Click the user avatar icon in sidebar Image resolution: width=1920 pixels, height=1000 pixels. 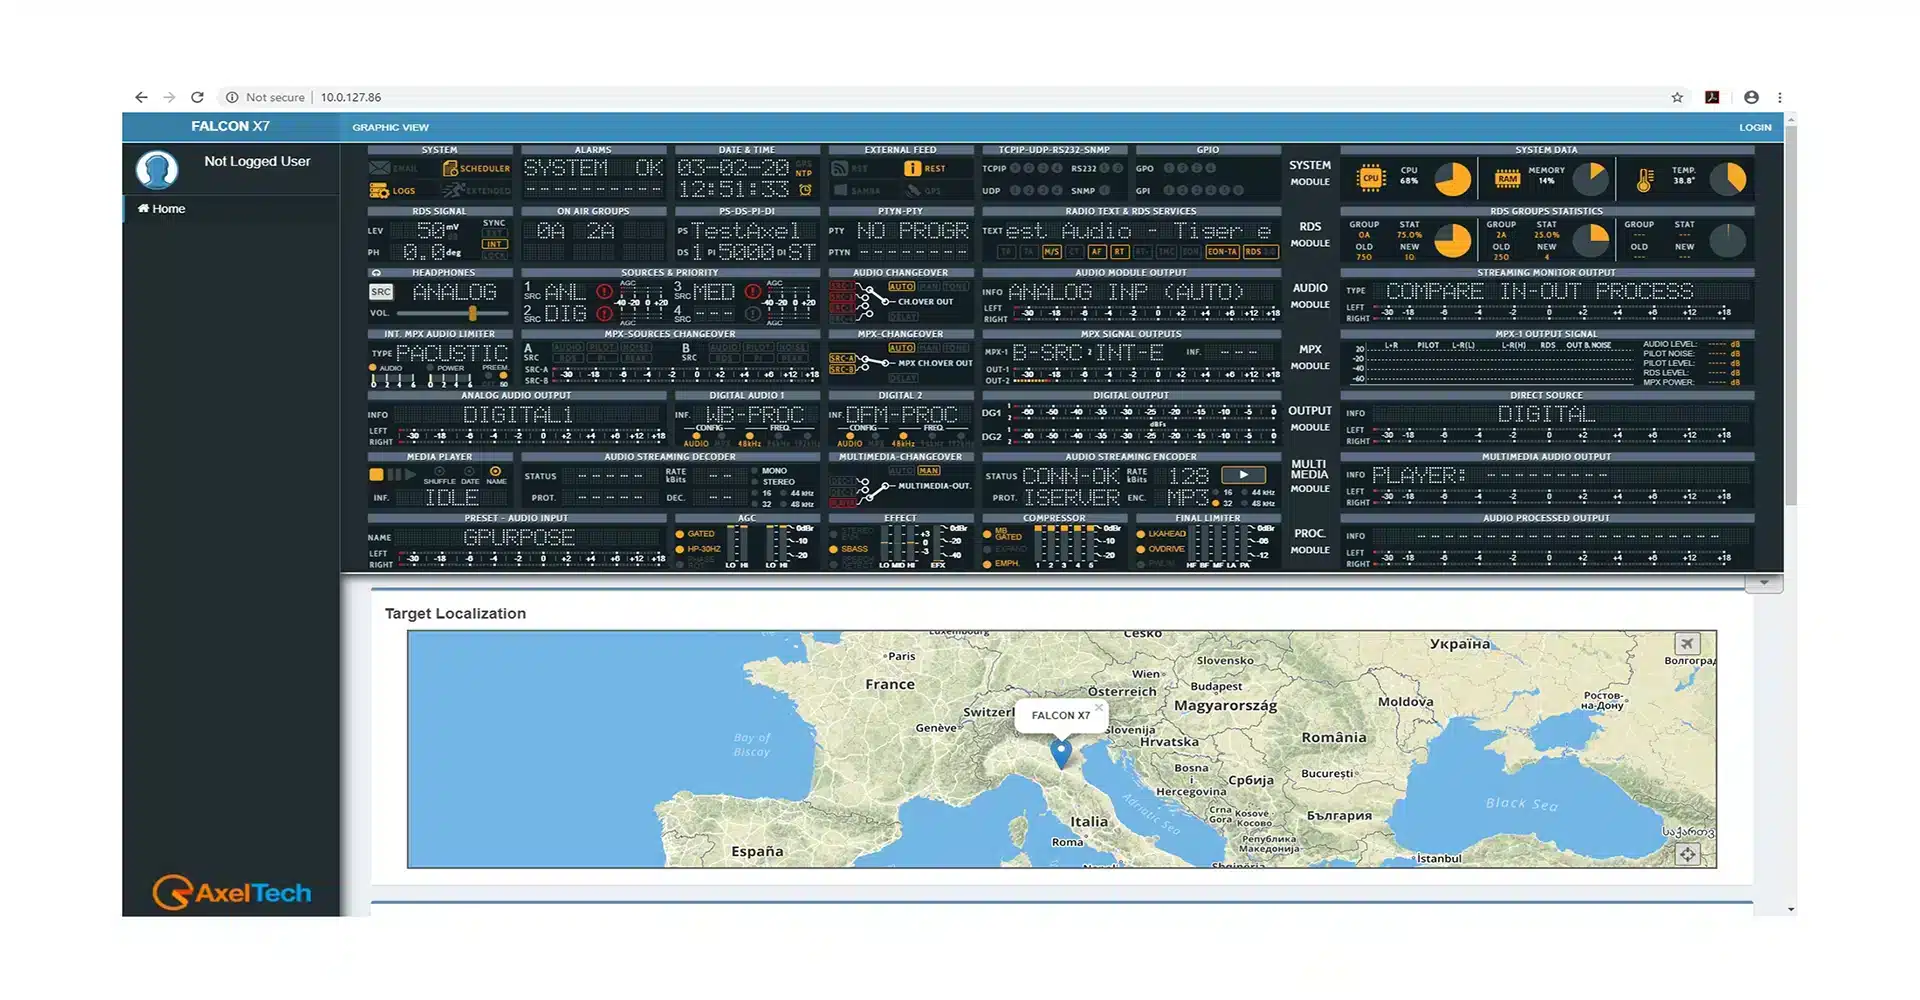[157, 170]
